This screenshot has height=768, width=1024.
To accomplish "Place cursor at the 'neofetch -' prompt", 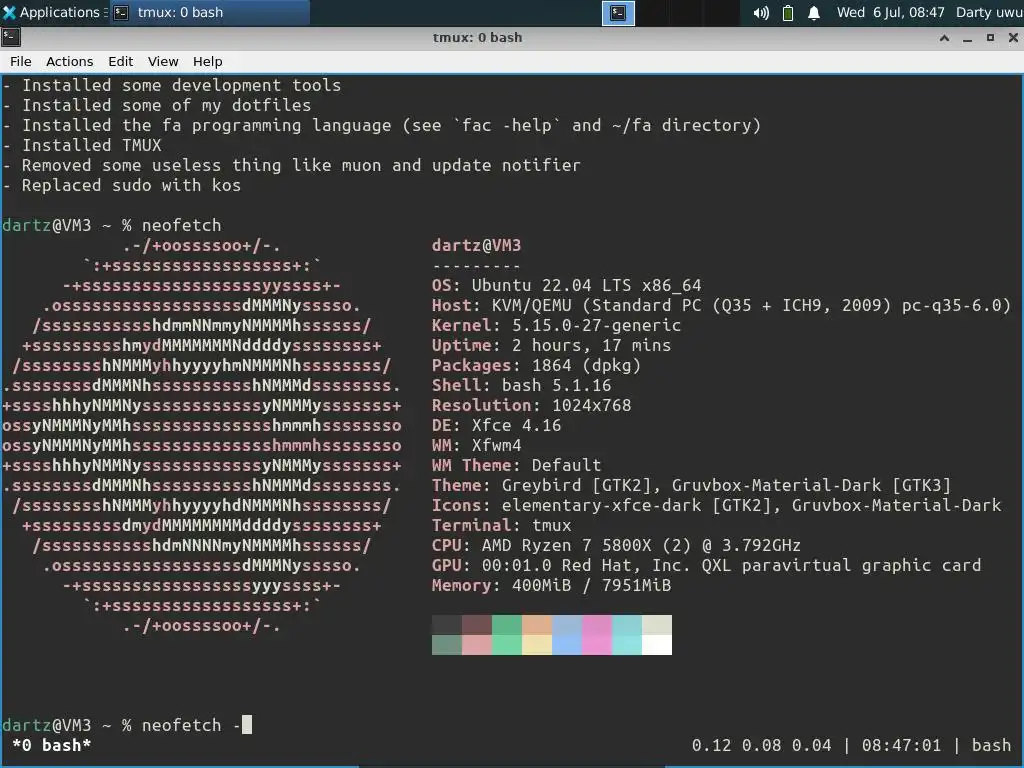I will point(247,725).
